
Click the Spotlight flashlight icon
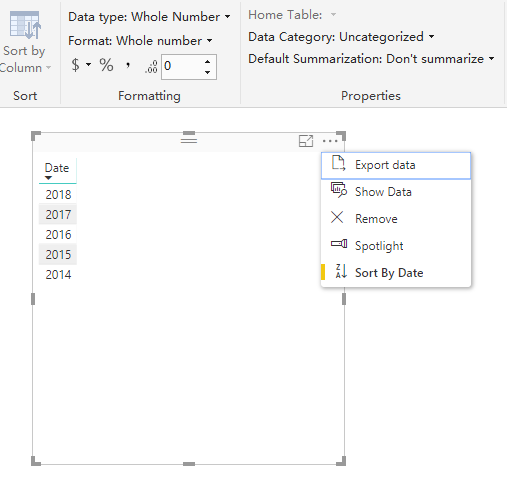coord(339,244)
